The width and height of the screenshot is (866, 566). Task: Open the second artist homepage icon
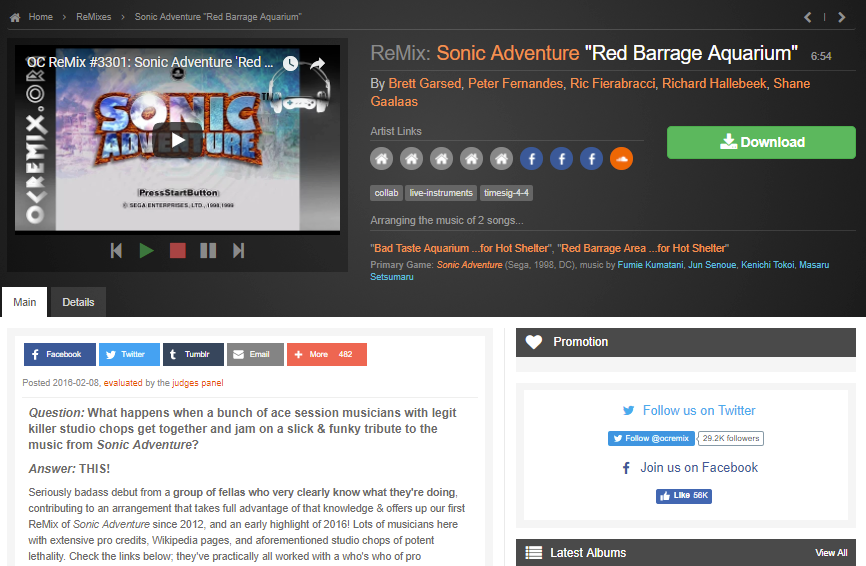click(411, 159)
